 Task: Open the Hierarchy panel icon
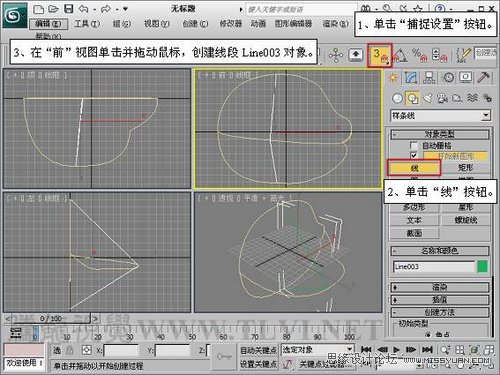coord(429,78)
